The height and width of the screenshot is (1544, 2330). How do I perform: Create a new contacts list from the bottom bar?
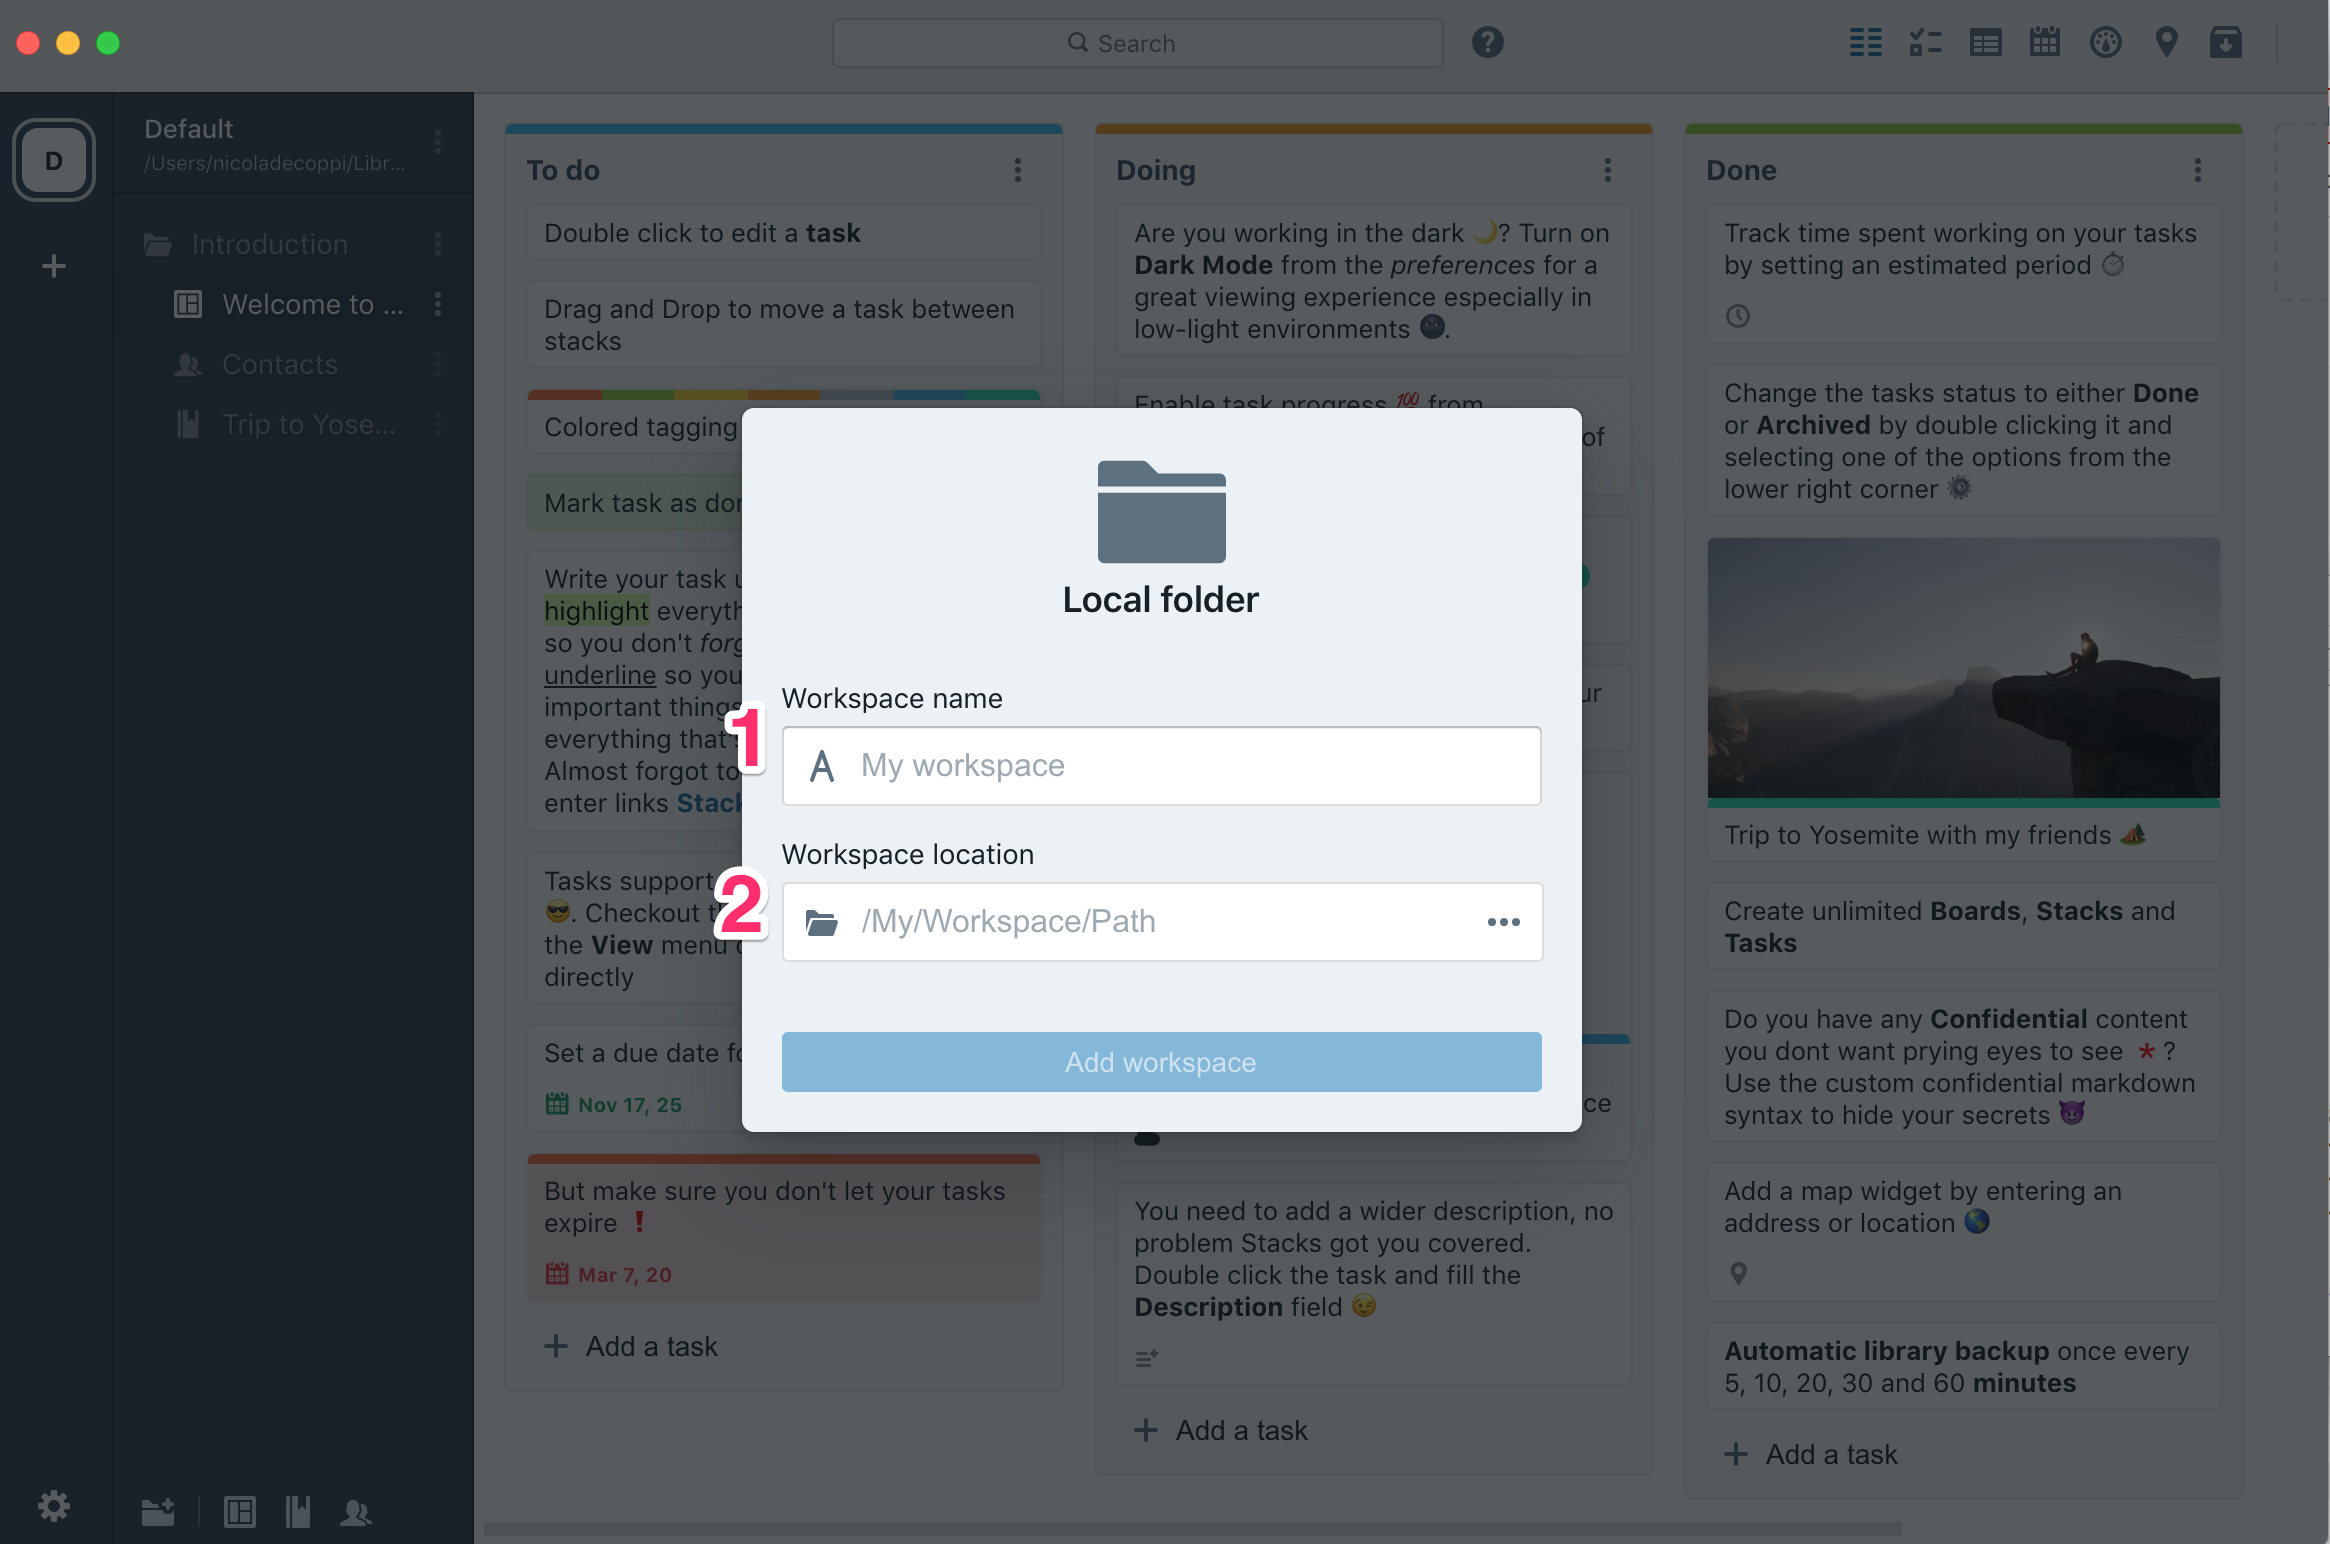click(x=356, y=1511)
